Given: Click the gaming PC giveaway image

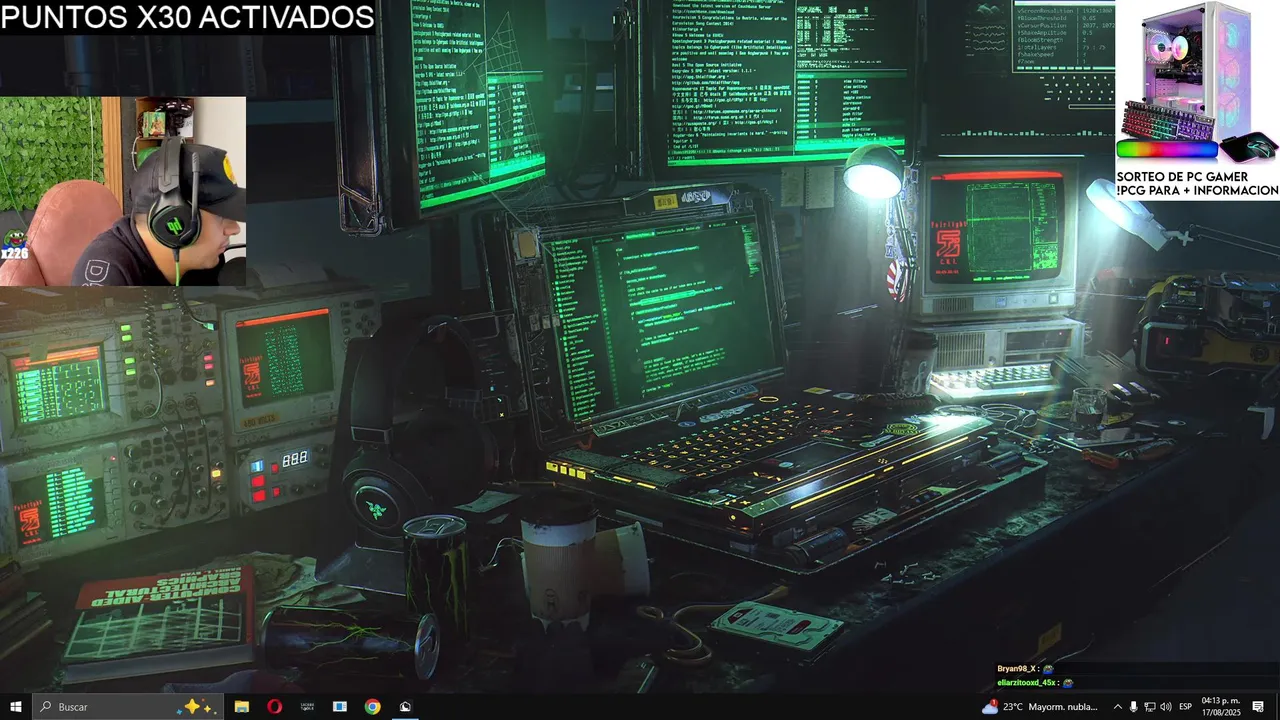Looking at the screenshot, I should [x=1197, y=82].
